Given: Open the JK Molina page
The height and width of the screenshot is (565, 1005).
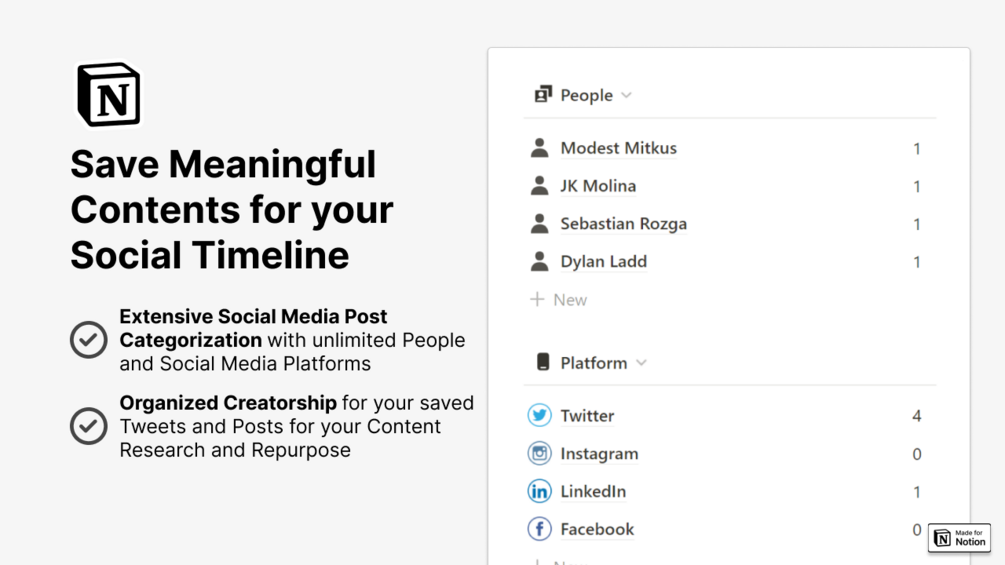Looking at the screenshot, I should 598,186.
